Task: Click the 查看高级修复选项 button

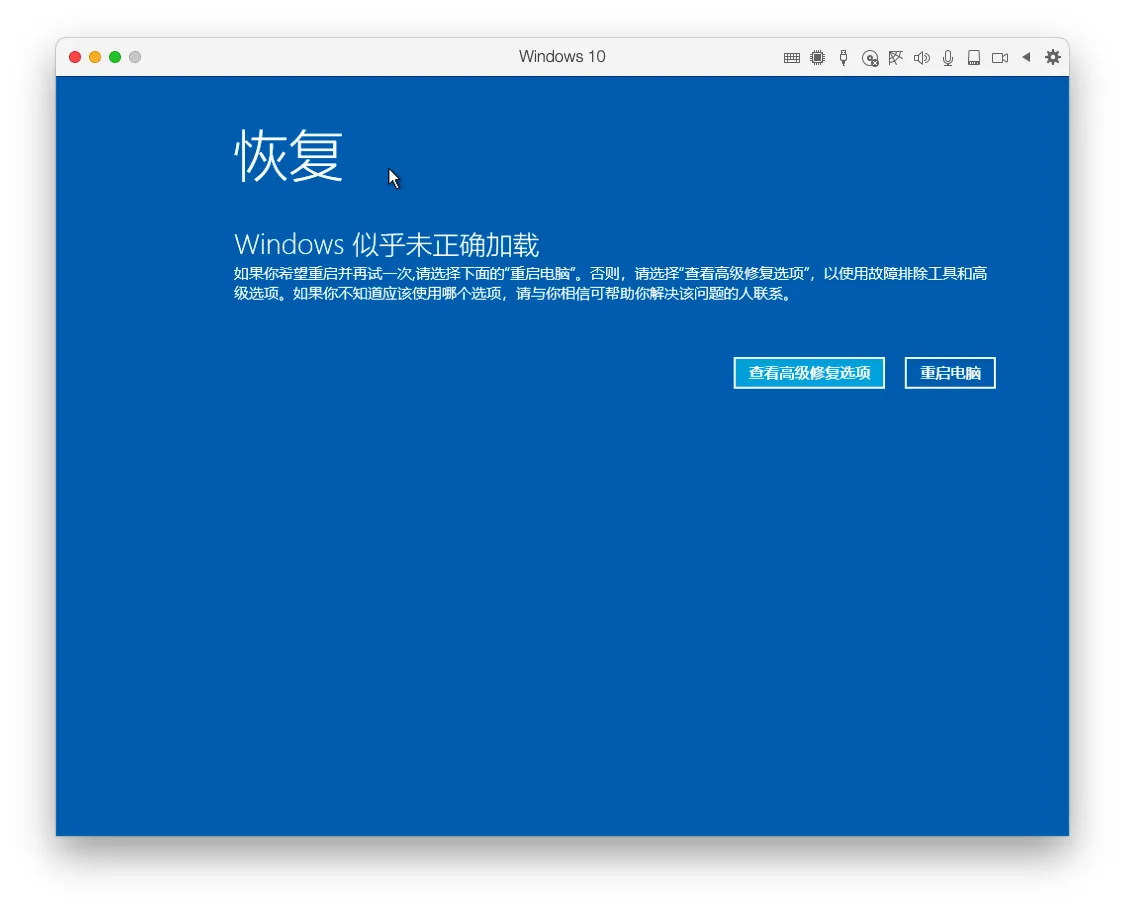Action: [809, 373]
